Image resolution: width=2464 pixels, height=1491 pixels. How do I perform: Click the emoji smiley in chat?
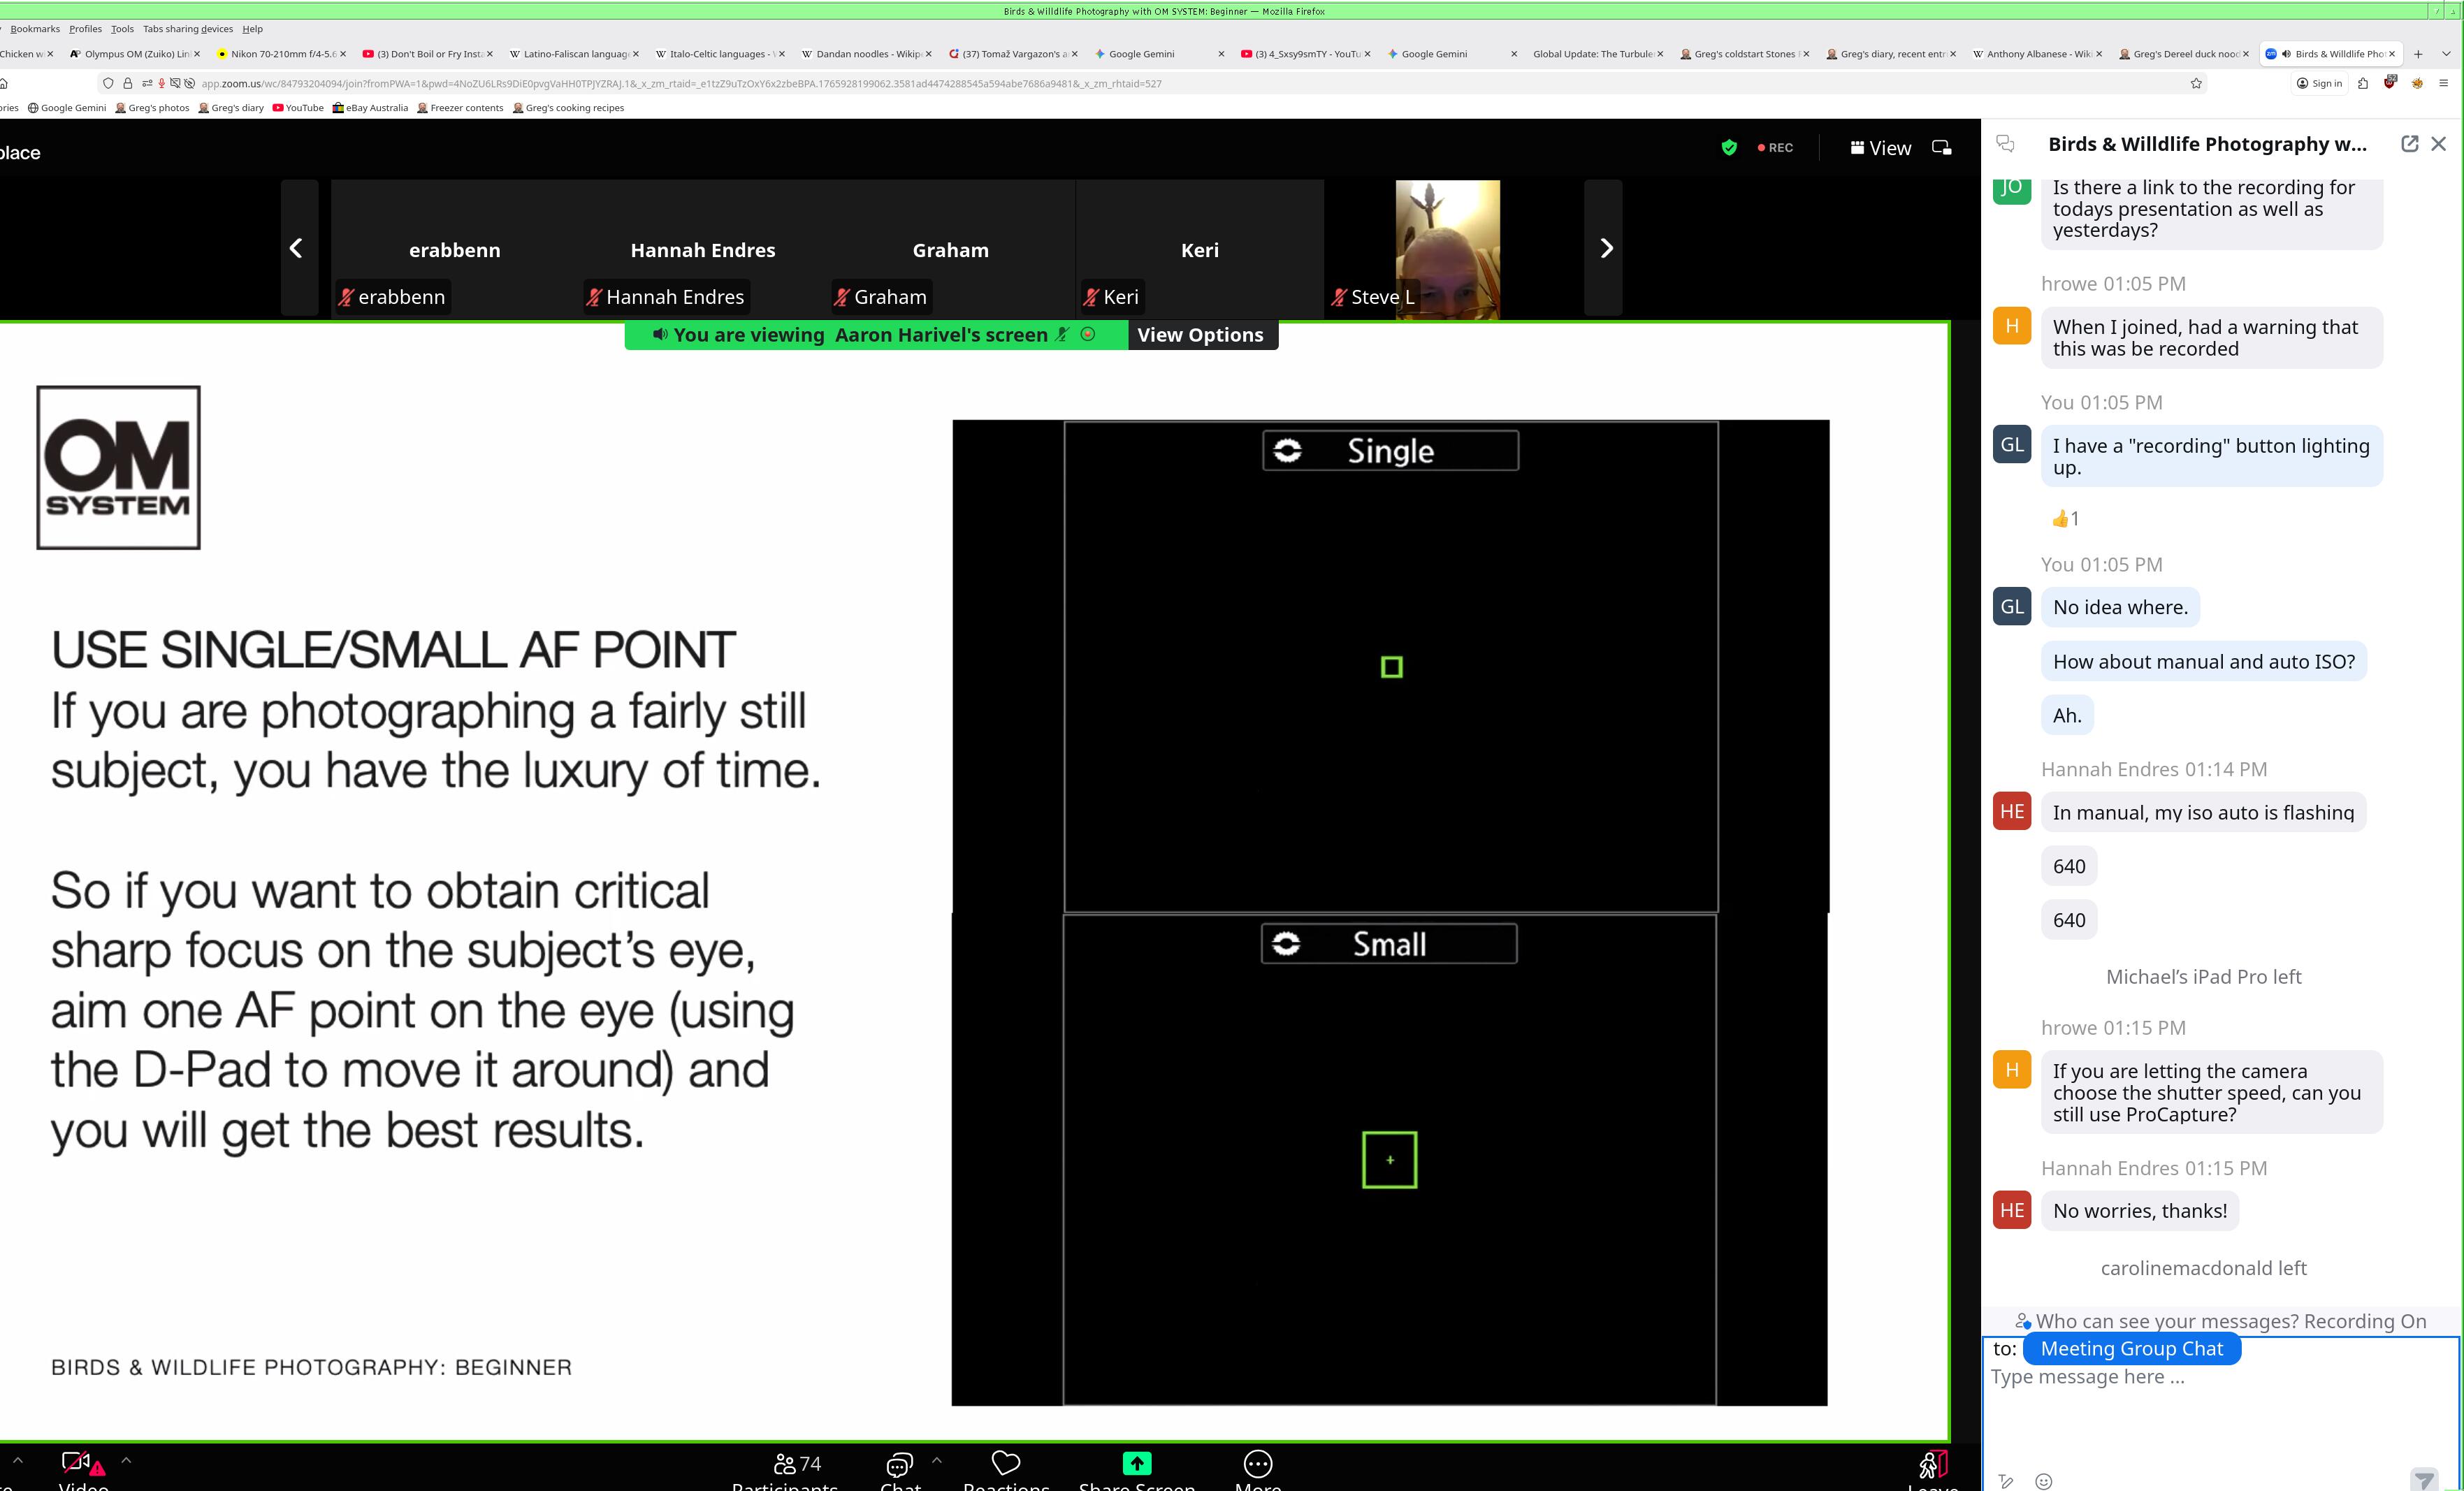(x=2044, y=1481)
